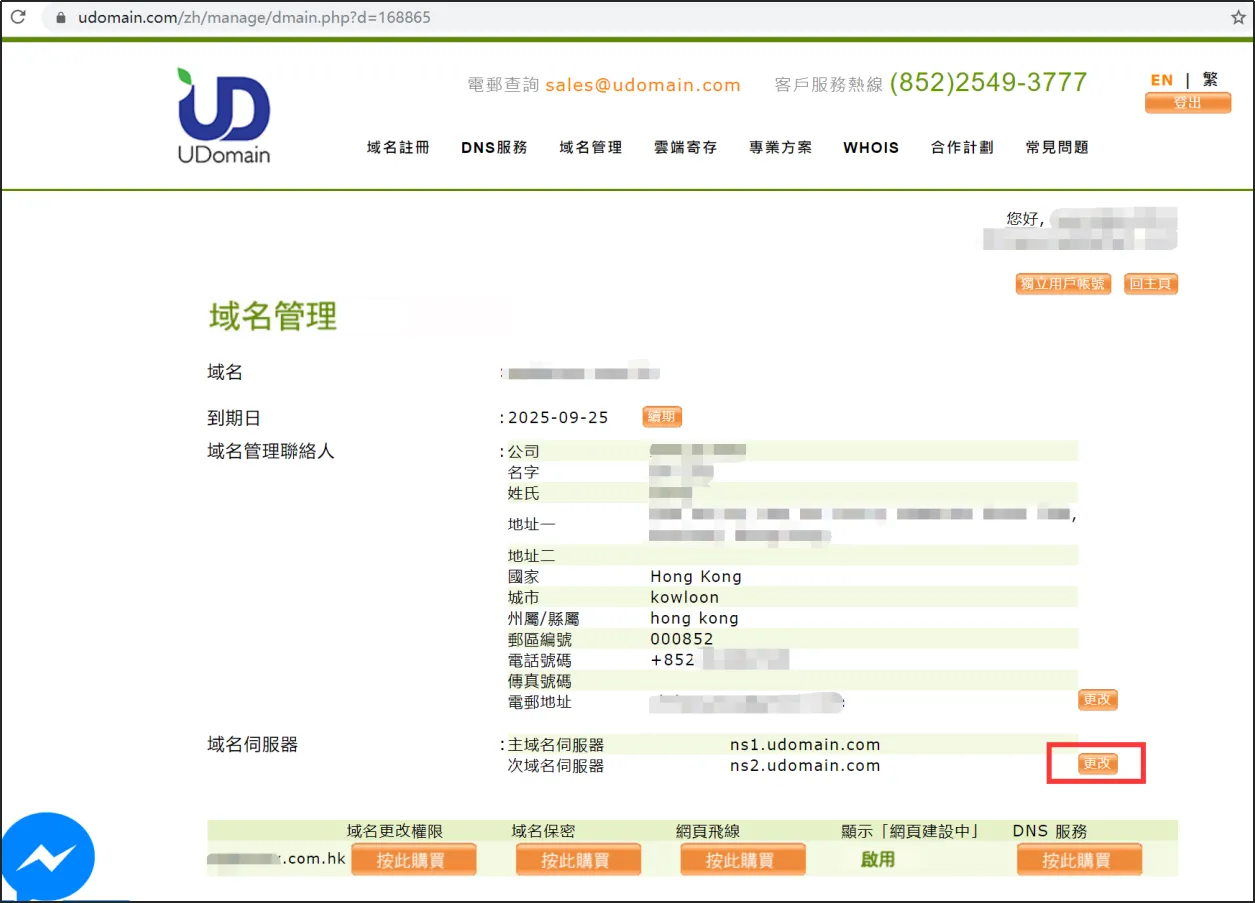The image size is (1255, 903).
Task: Reload the page using the browser refresh icon
Action: (18, 18)
